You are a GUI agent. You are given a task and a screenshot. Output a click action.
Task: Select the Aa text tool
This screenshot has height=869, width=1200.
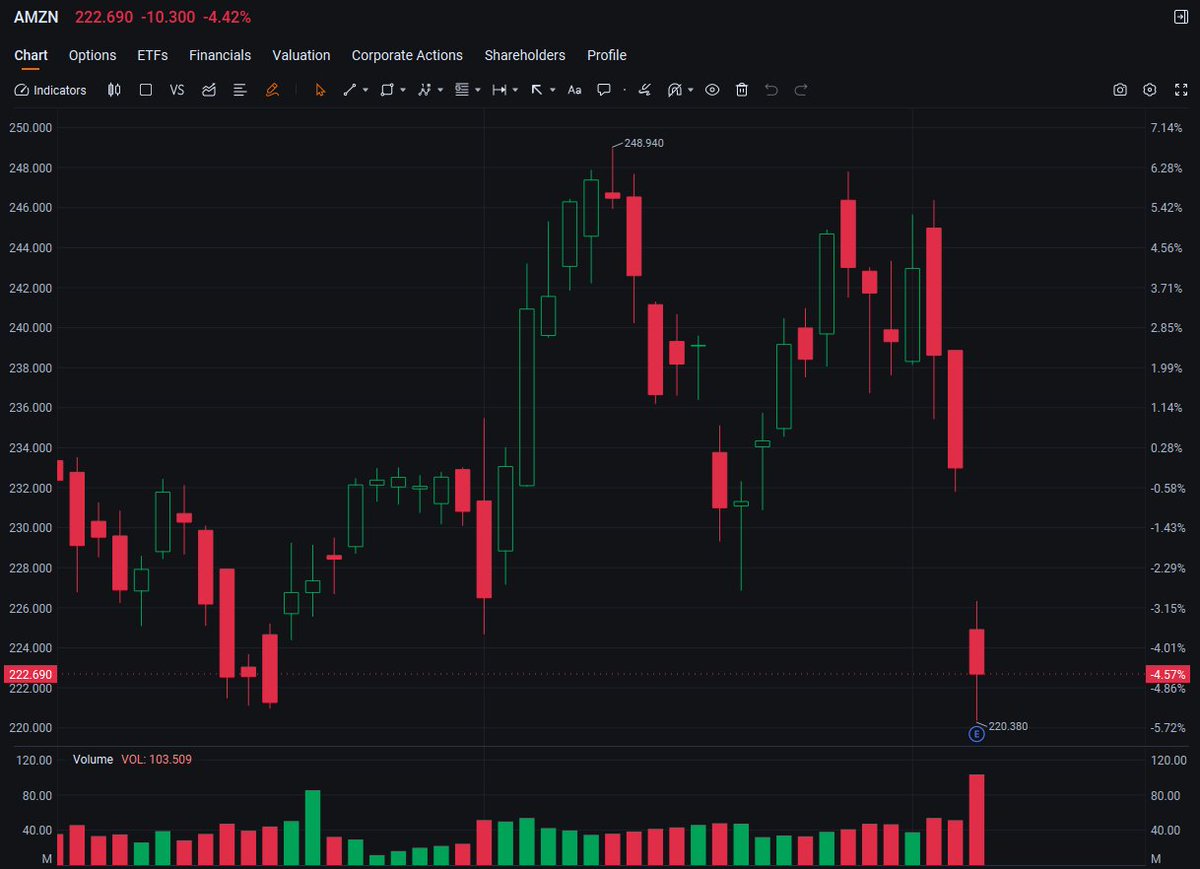pos(574,90)
